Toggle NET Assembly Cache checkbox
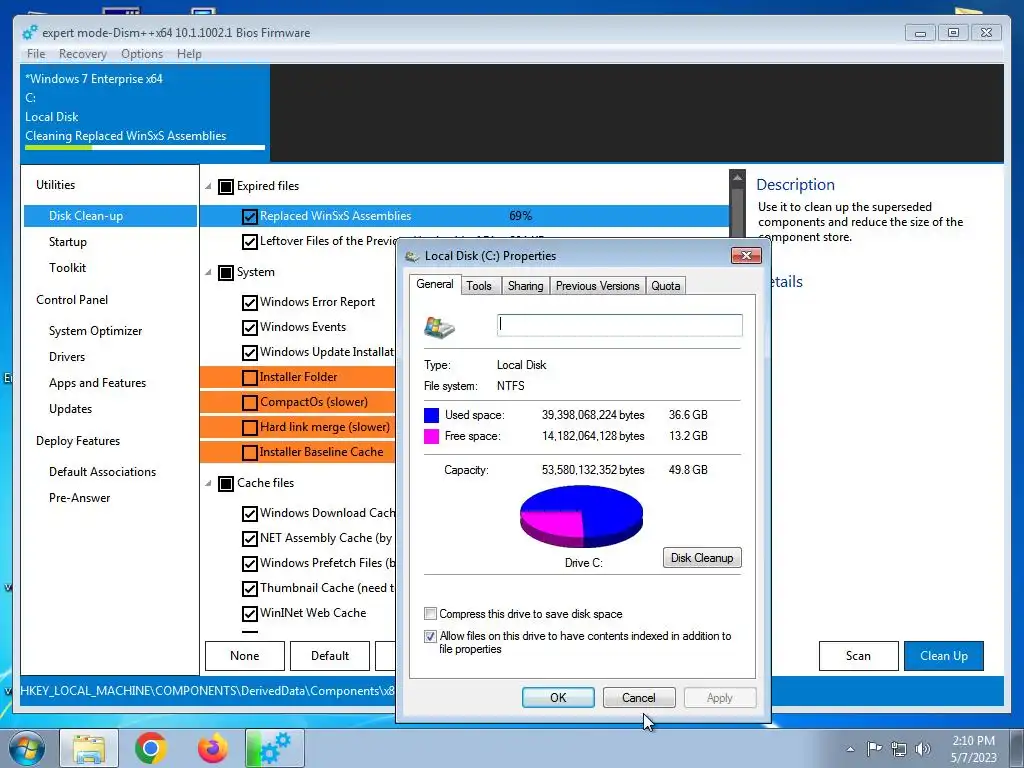The height and width of the screenshot is (768, 1024). coord(249,539)
